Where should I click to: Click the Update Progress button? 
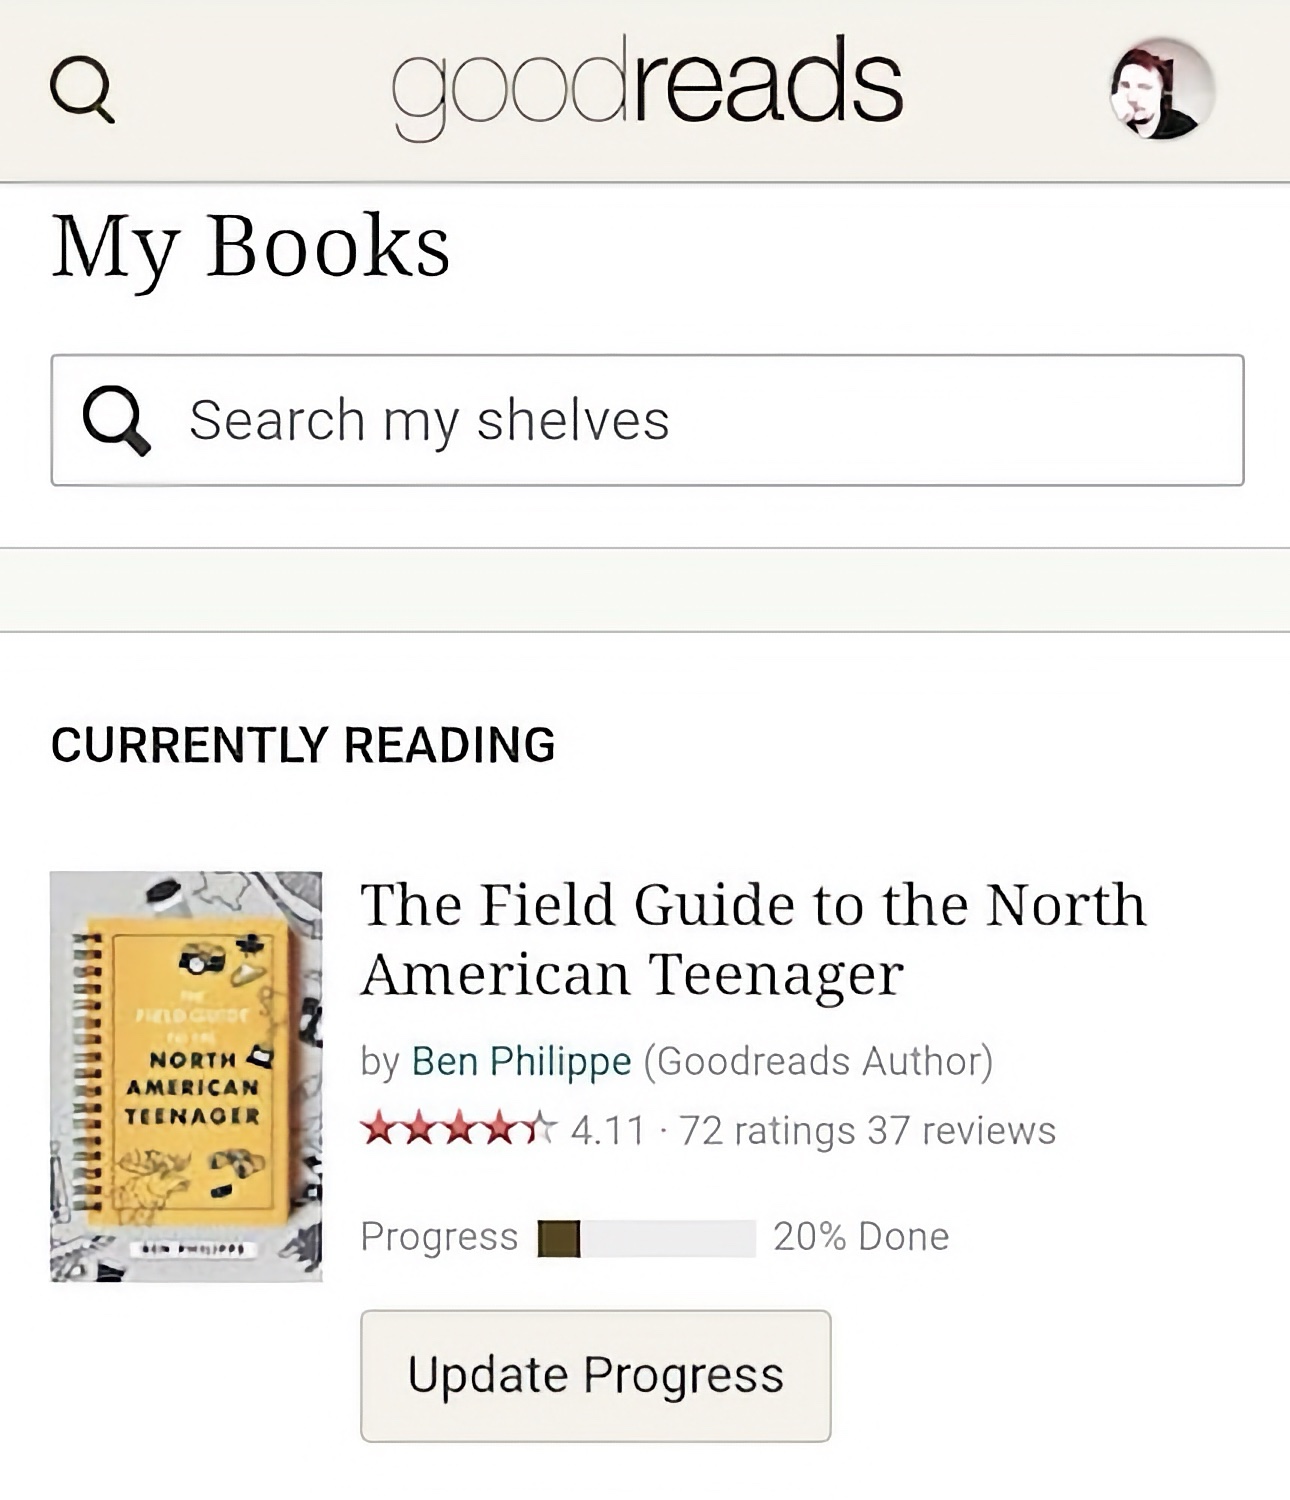click(595, 1375)
